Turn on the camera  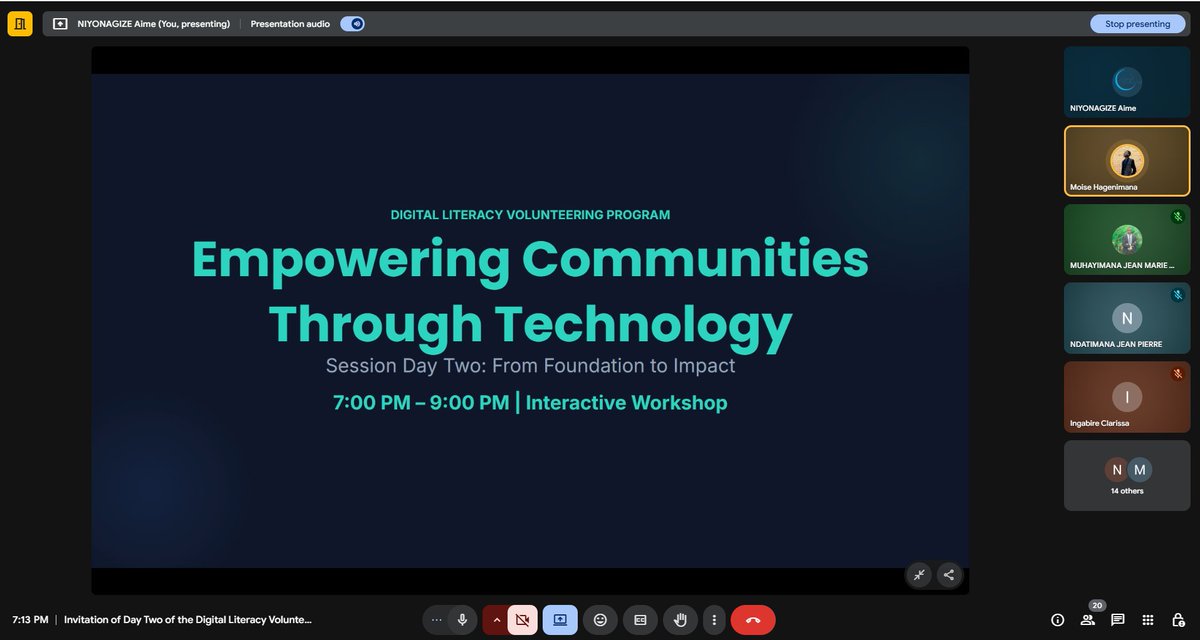point(522,620)
